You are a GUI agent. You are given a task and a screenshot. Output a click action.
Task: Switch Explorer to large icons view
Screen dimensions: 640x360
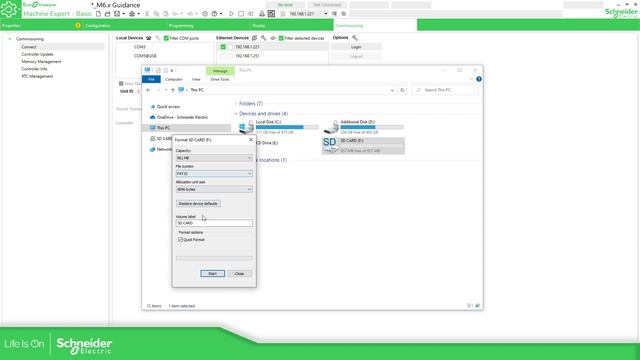click(x=478, y=306)
